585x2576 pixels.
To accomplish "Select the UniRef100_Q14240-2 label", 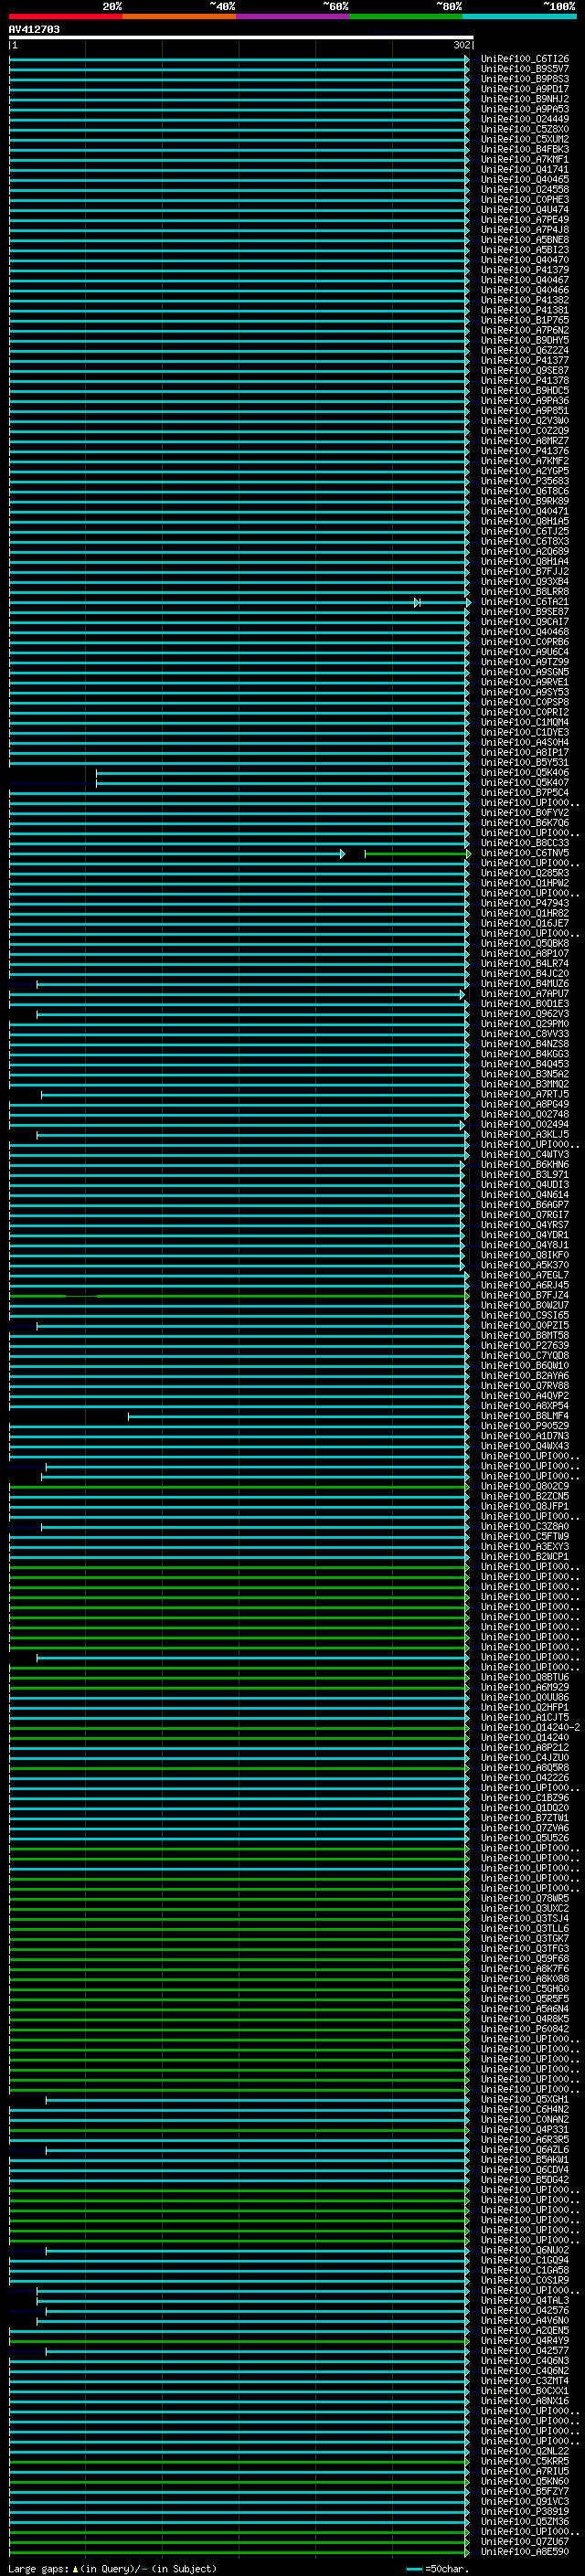I will pyautogui.click(x=530, y=1727).
